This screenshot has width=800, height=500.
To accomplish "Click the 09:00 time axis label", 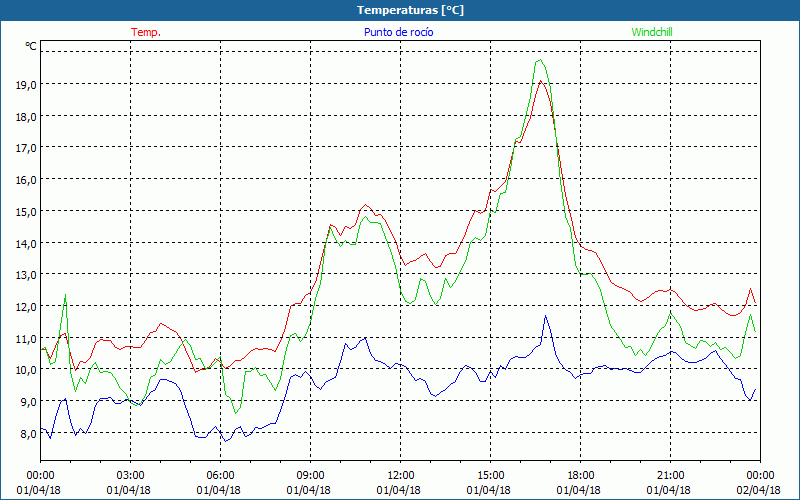I will (x=310, y=476).
